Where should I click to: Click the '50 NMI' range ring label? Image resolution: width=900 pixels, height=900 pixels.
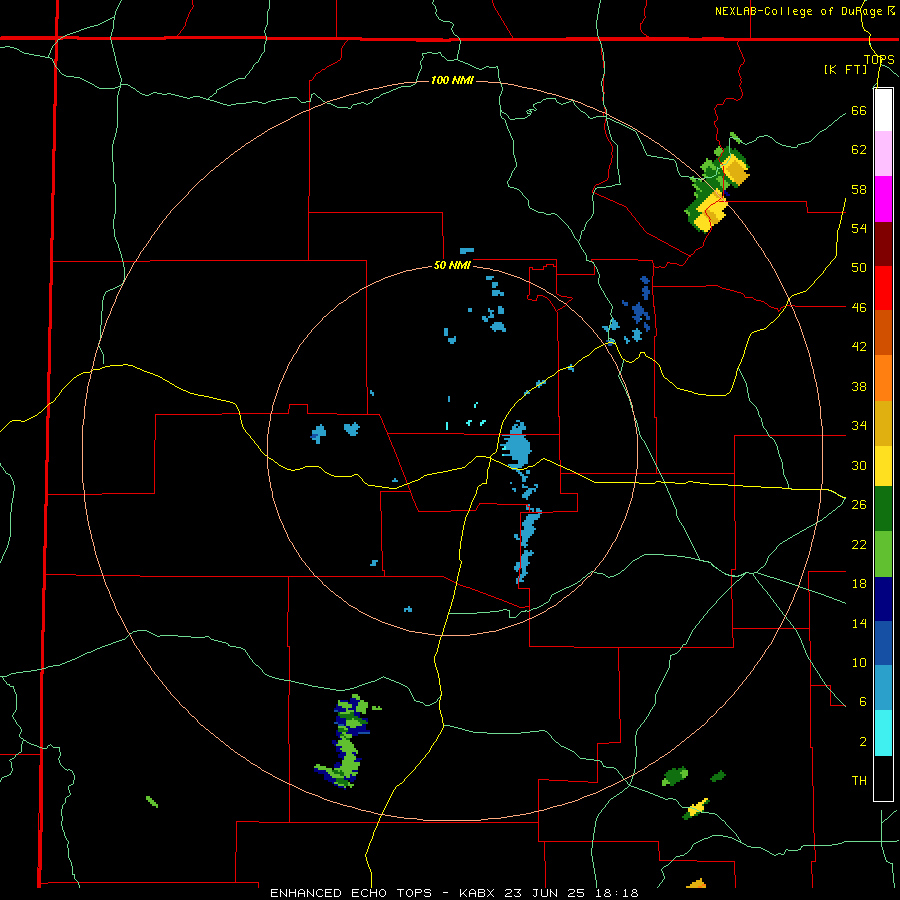pyautogui.click(x=452, y=265)
